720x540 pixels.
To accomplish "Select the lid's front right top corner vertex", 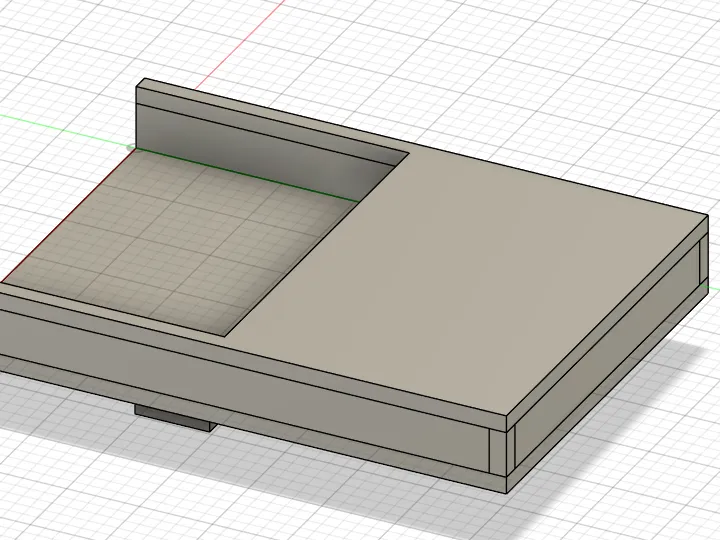I will (506, 417).
